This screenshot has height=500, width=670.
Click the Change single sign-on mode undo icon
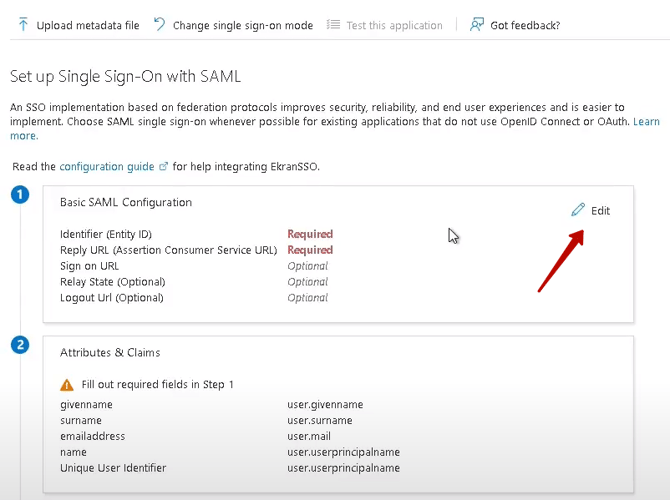pos(159,25)
